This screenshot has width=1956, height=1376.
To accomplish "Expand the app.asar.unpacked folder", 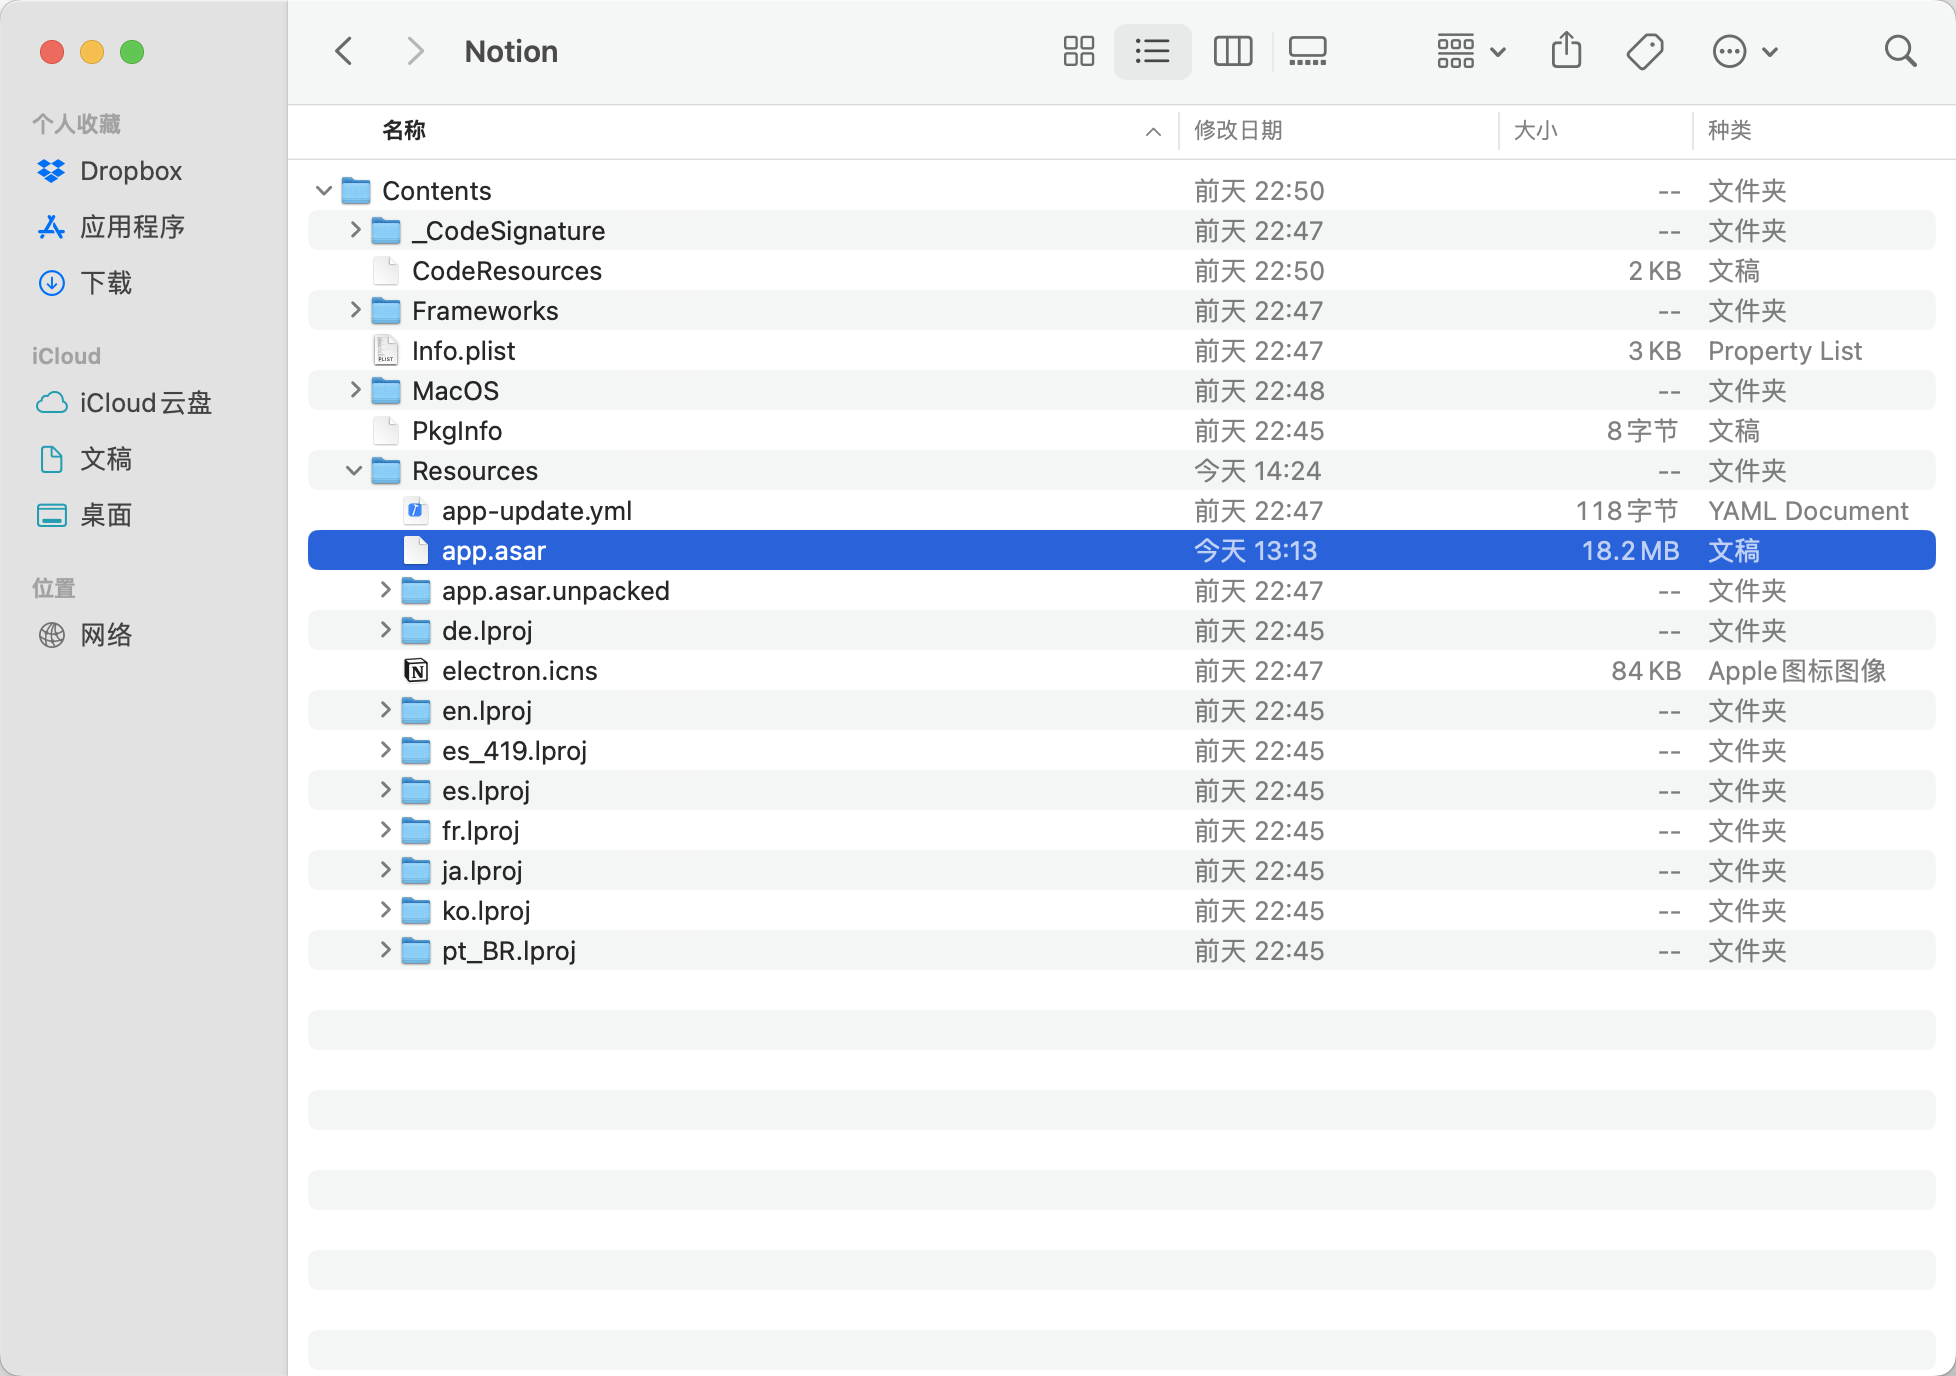I will coord(384,590).
